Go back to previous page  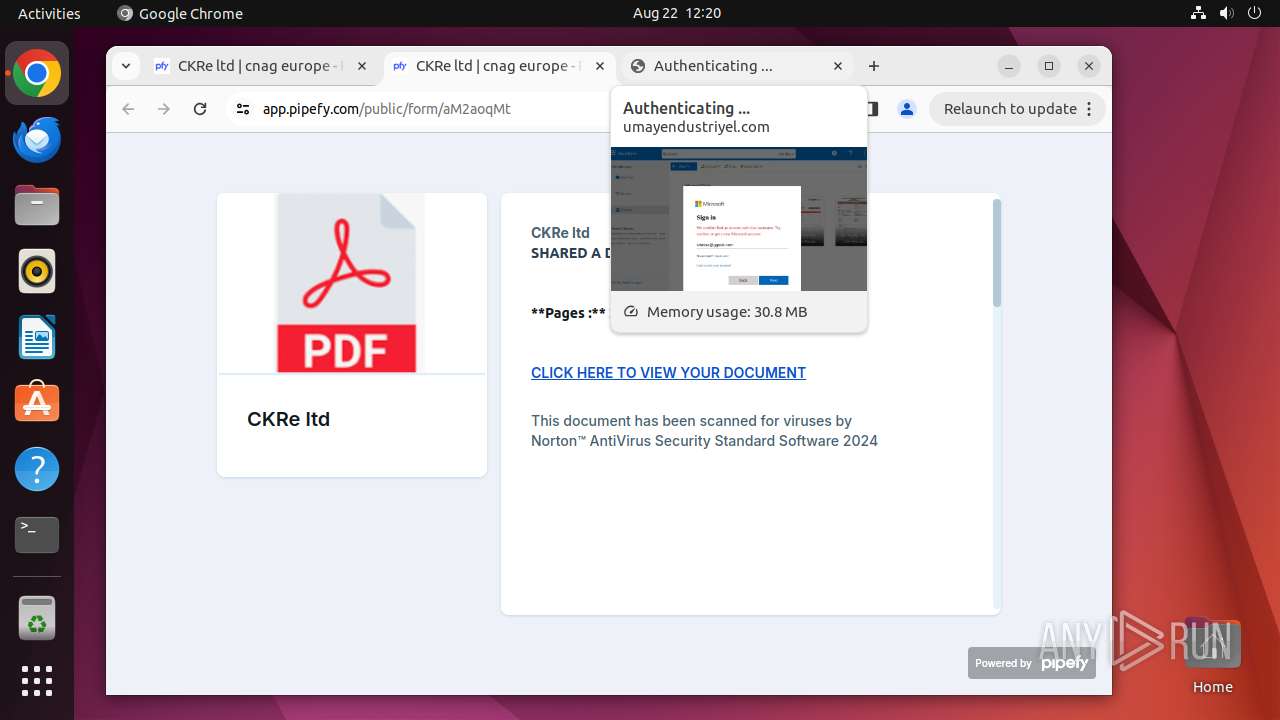pos(128,109)
